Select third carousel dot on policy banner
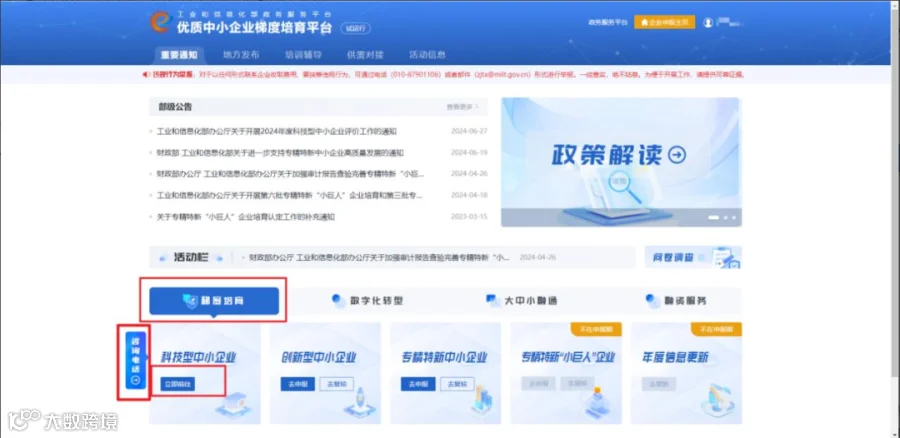Viewport: 900px width, 438px height. coord(734,218)
